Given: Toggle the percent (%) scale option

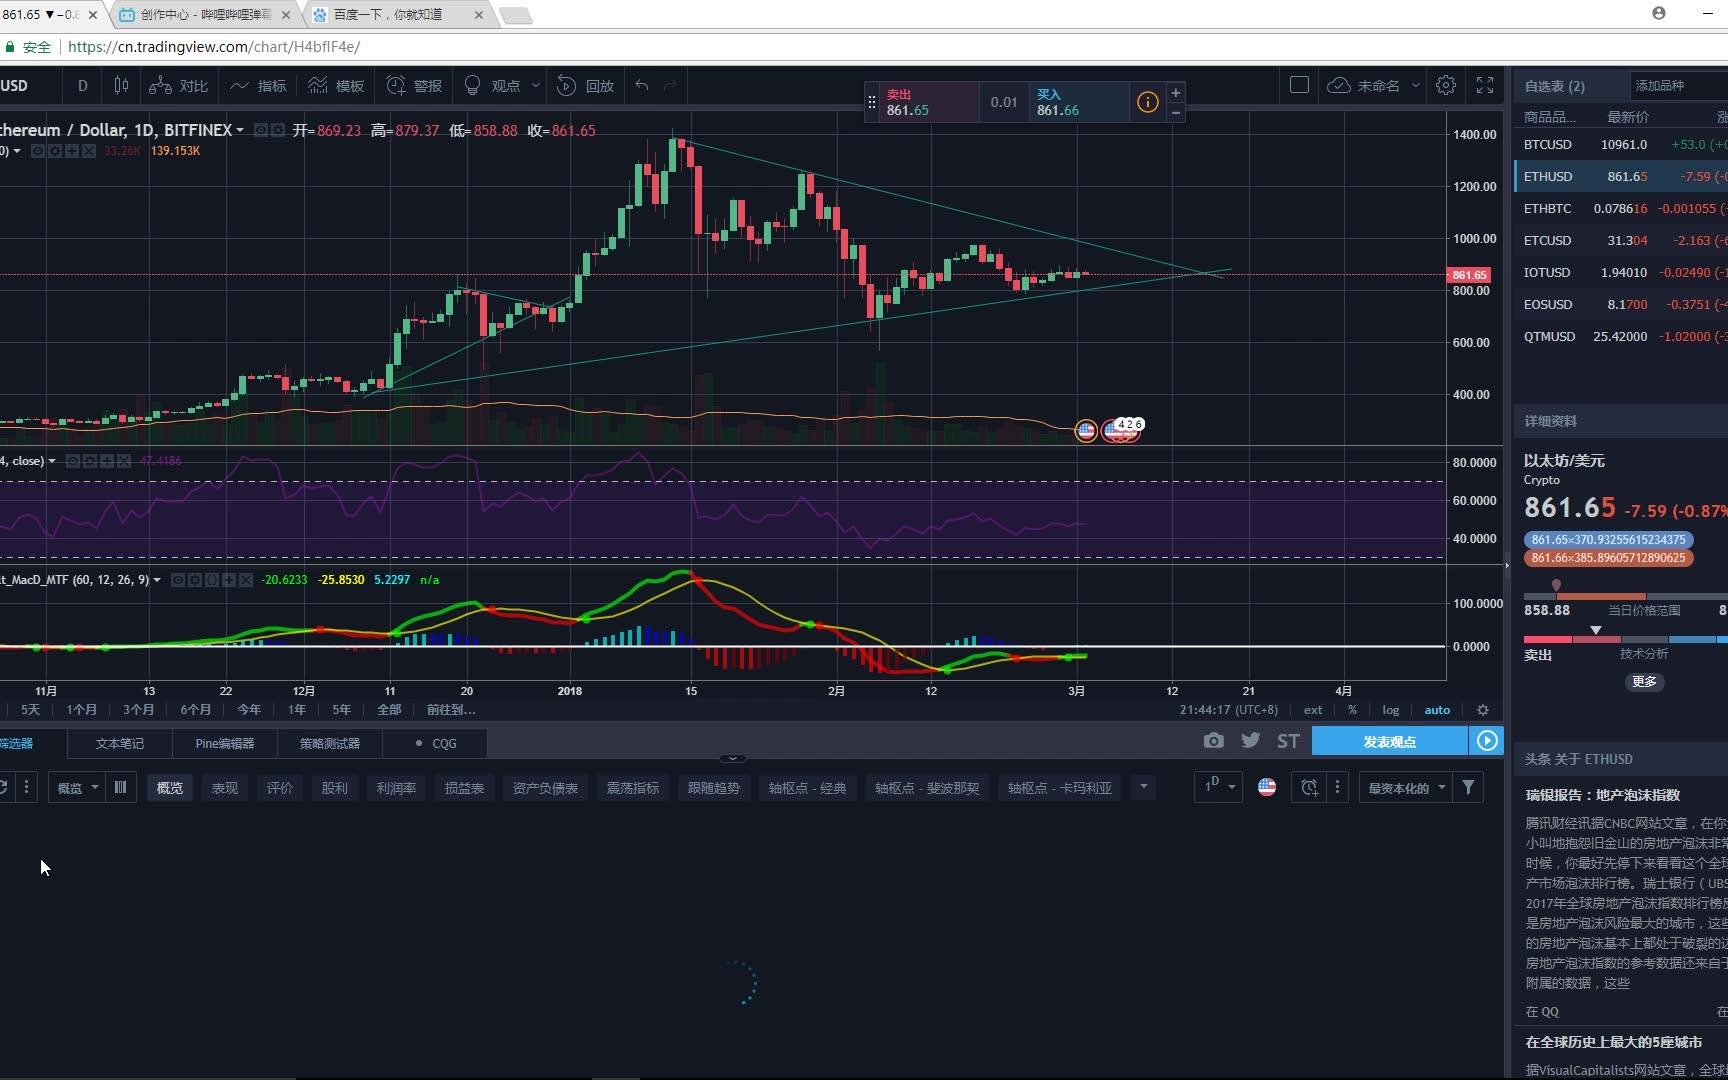Looking at the screenshot, I should point(1352,710).
